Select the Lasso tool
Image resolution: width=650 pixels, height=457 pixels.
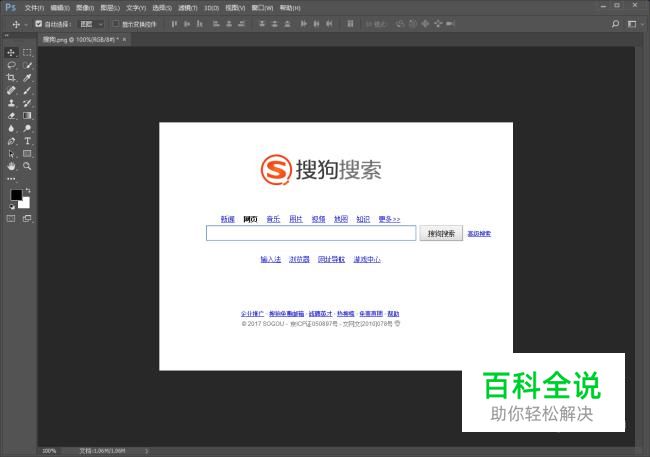tap(11, 65)
